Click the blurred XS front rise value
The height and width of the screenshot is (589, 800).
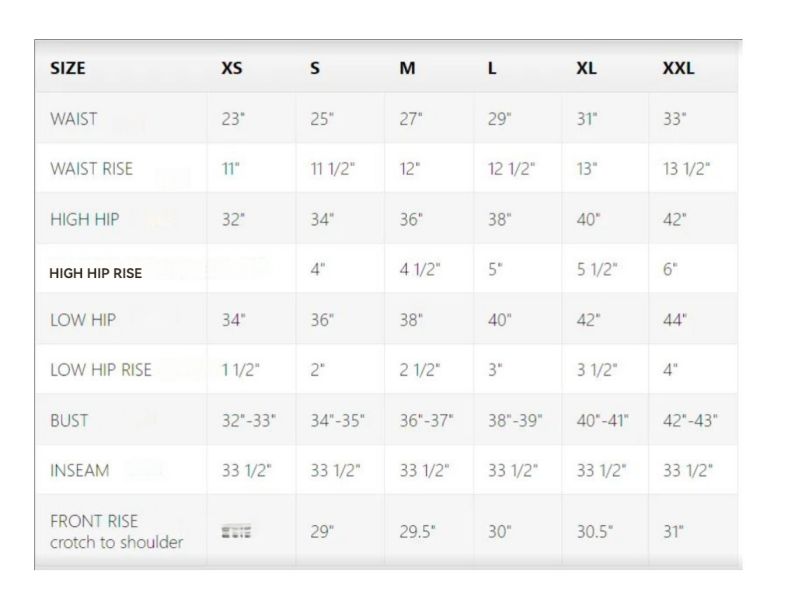pos(236,531)
